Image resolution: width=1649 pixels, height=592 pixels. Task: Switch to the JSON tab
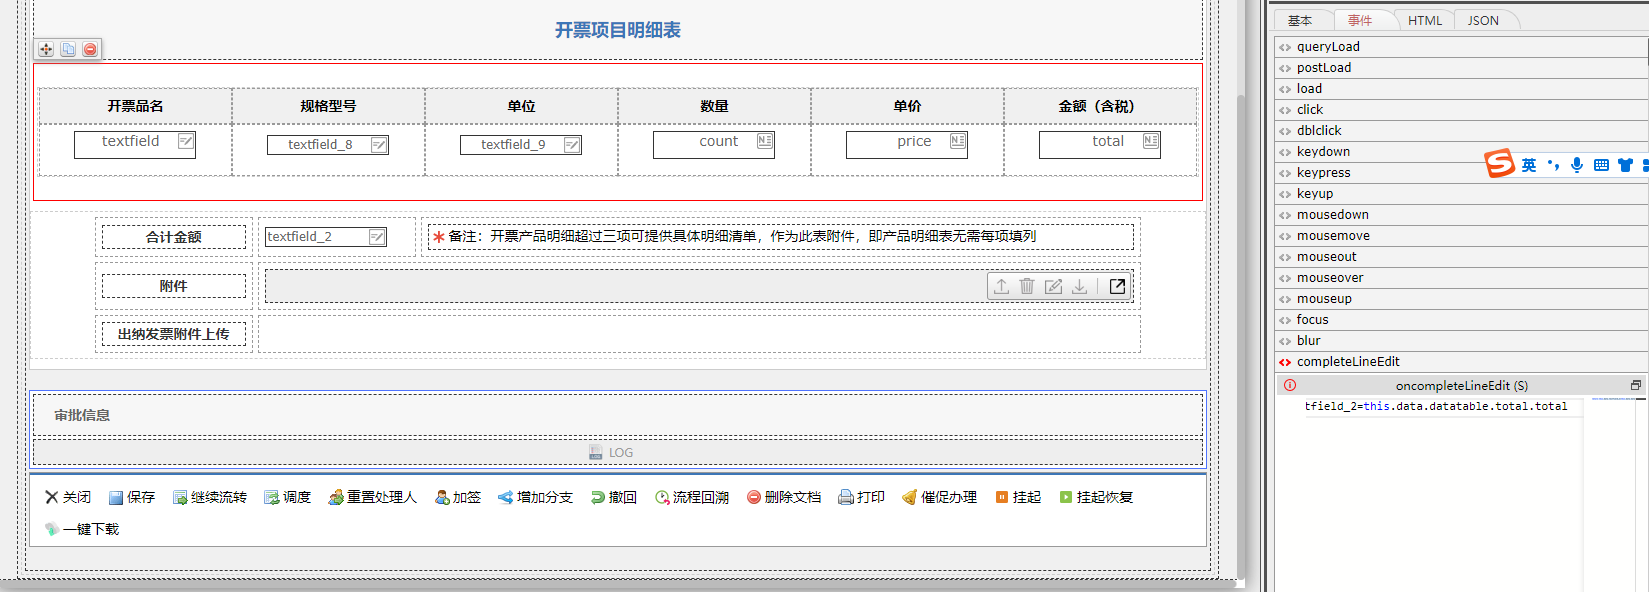(1483, 20)
